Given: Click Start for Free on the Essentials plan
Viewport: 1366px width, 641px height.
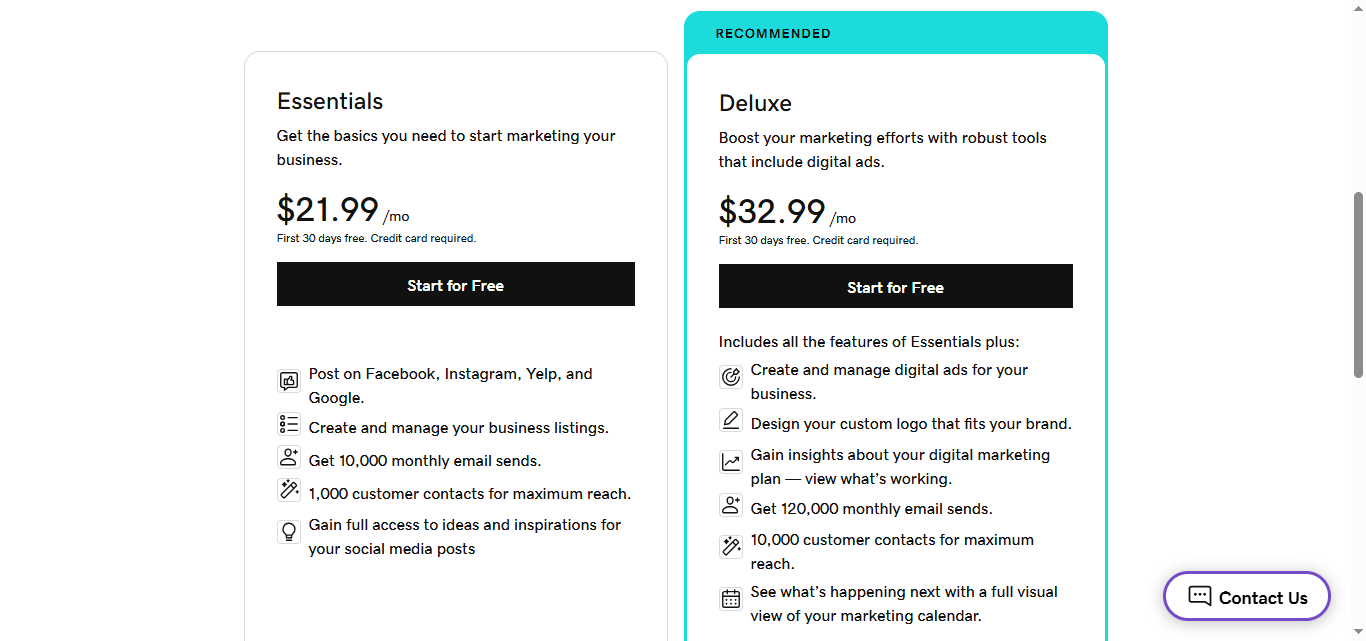Looking at the screenshot, I should 455,284.
